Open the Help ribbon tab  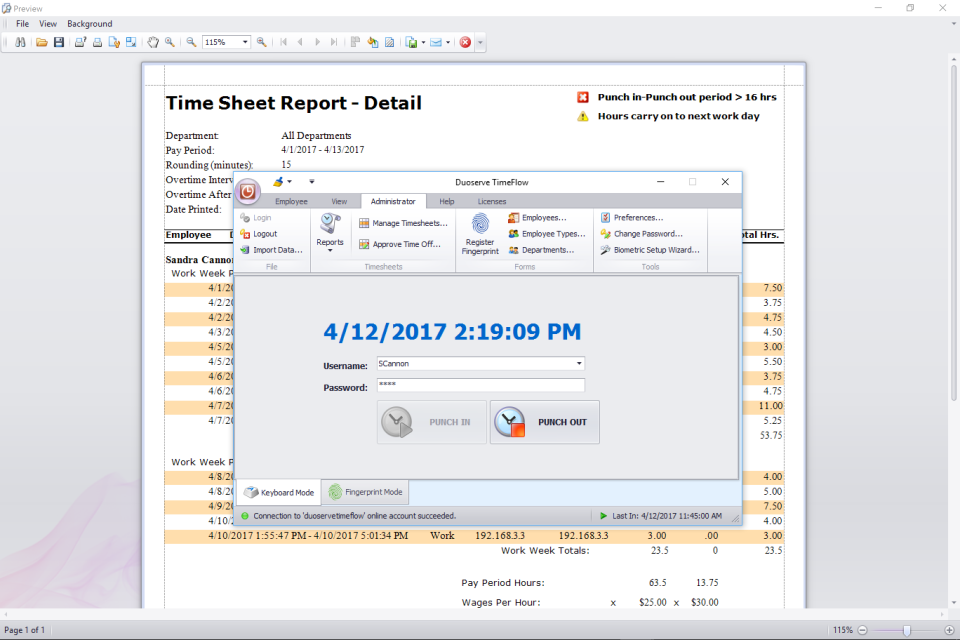[x=447, y=201]
